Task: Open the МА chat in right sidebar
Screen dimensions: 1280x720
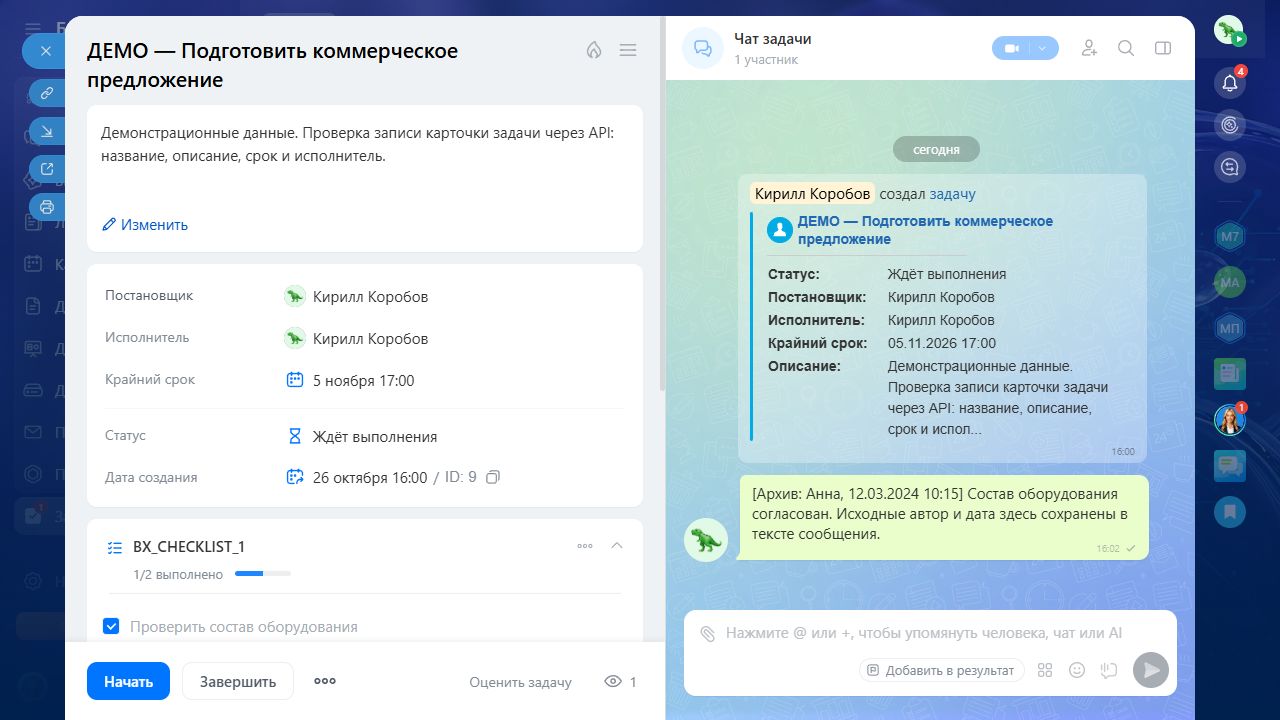Action: coord(1230,282)
